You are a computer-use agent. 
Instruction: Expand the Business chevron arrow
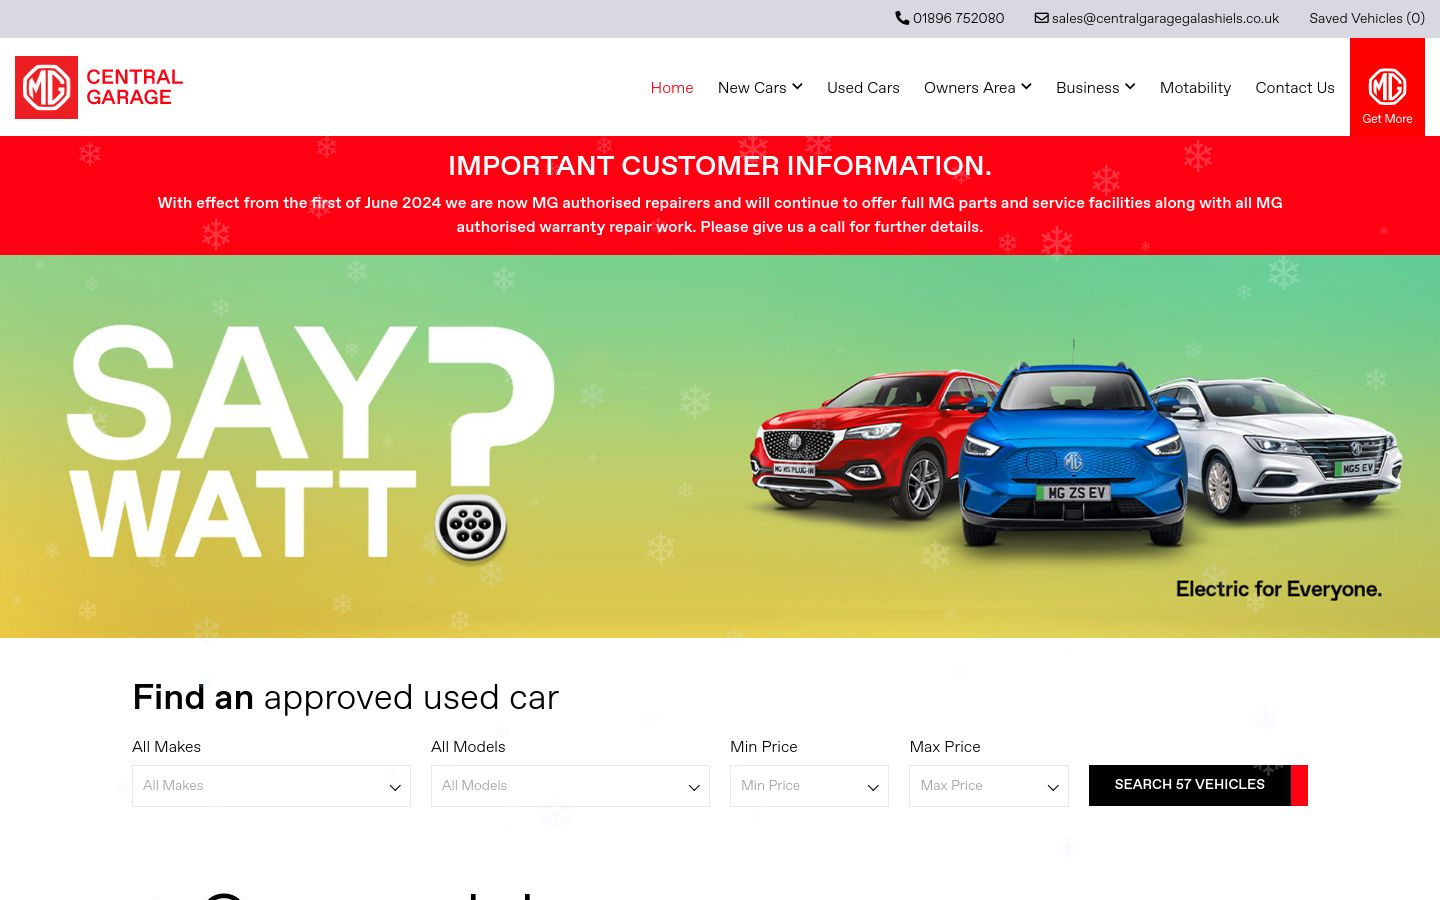click(x=1130, y=87)
